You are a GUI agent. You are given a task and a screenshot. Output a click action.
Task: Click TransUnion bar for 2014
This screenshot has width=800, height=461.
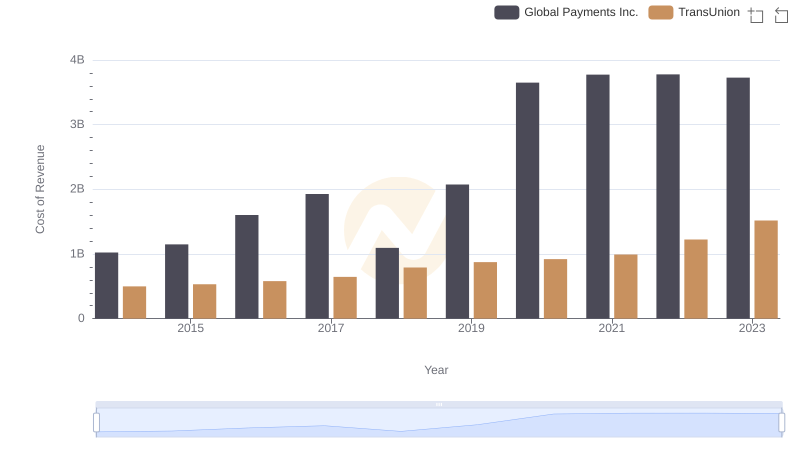(135, 302)
